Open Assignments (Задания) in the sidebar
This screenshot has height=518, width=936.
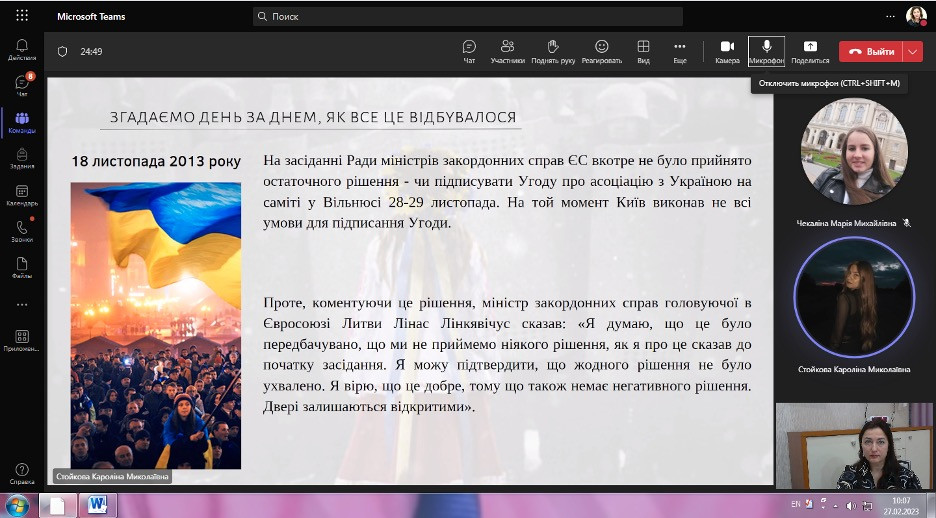coord(22,159)
